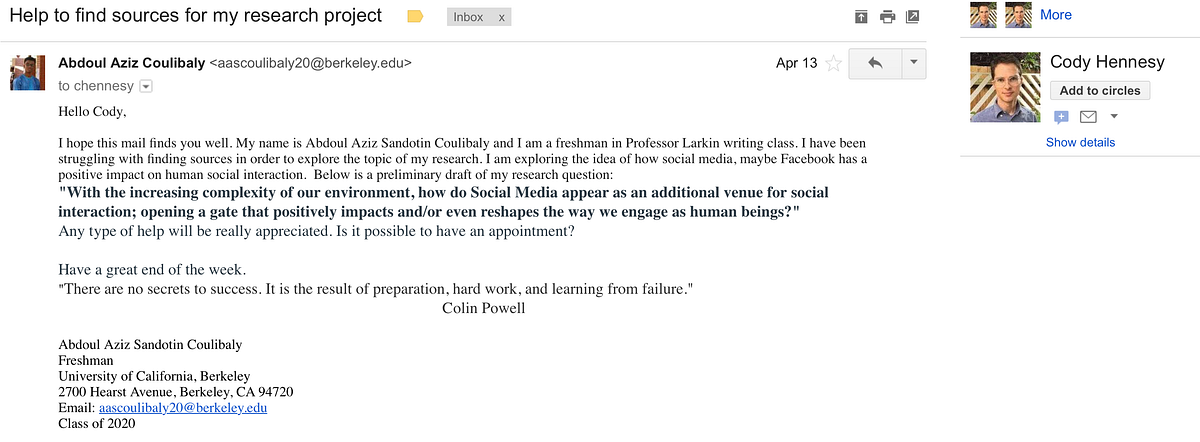Click the Inbox label tag
Screen dimensions: 1200x442
[x=468, y=17]
